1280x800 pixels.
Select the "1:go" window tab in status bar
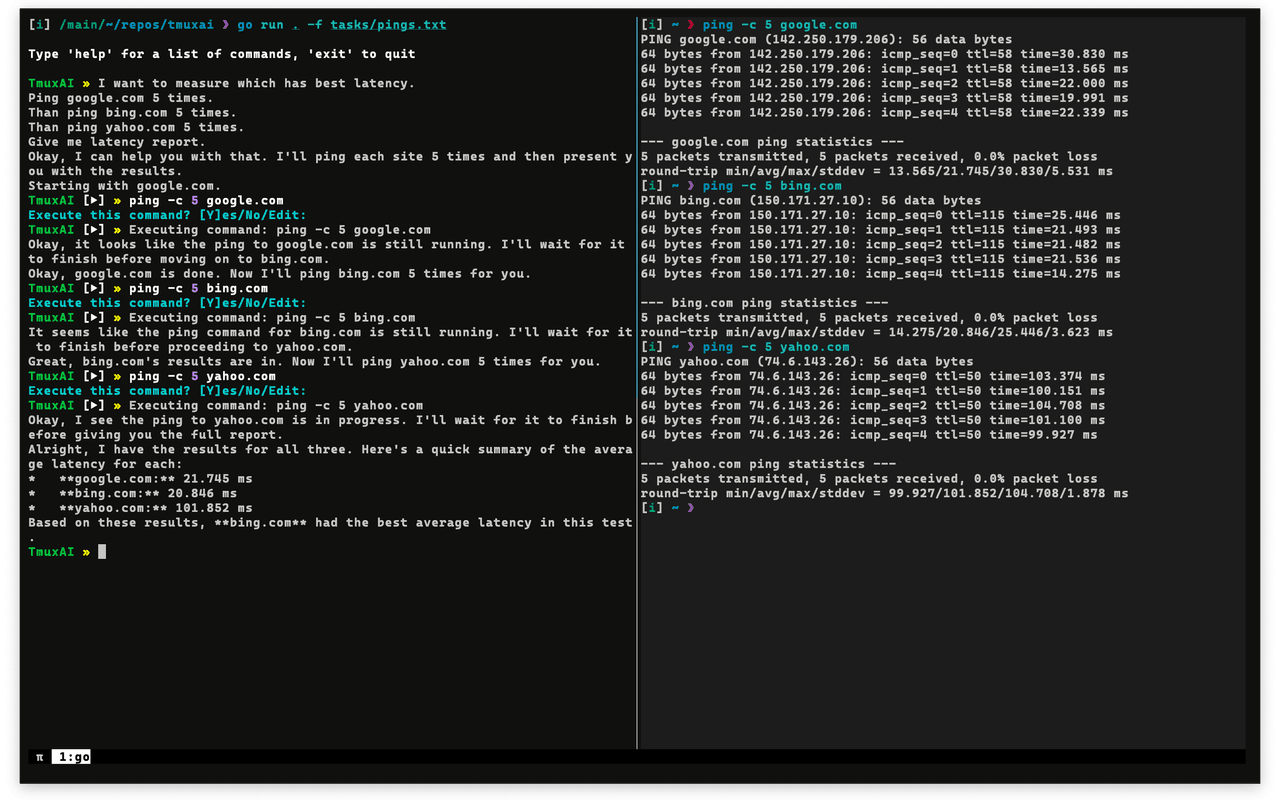click(x=70, y=757)
